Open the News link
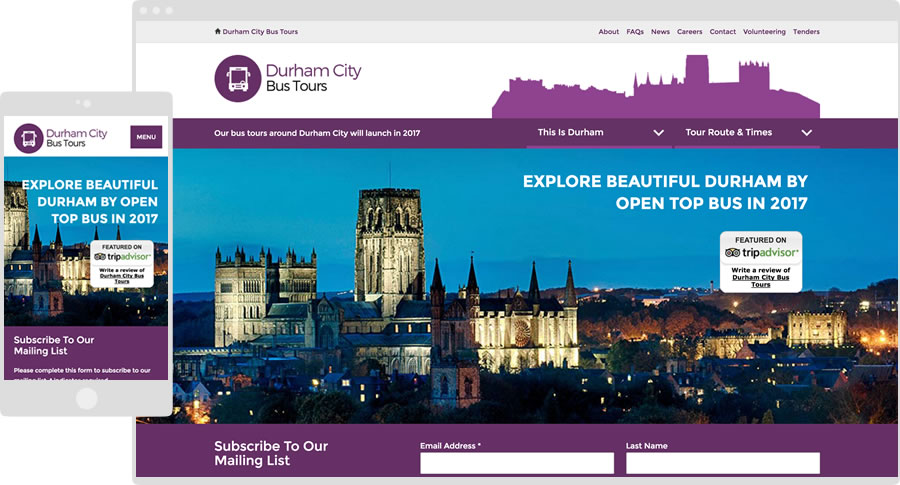 660,32
